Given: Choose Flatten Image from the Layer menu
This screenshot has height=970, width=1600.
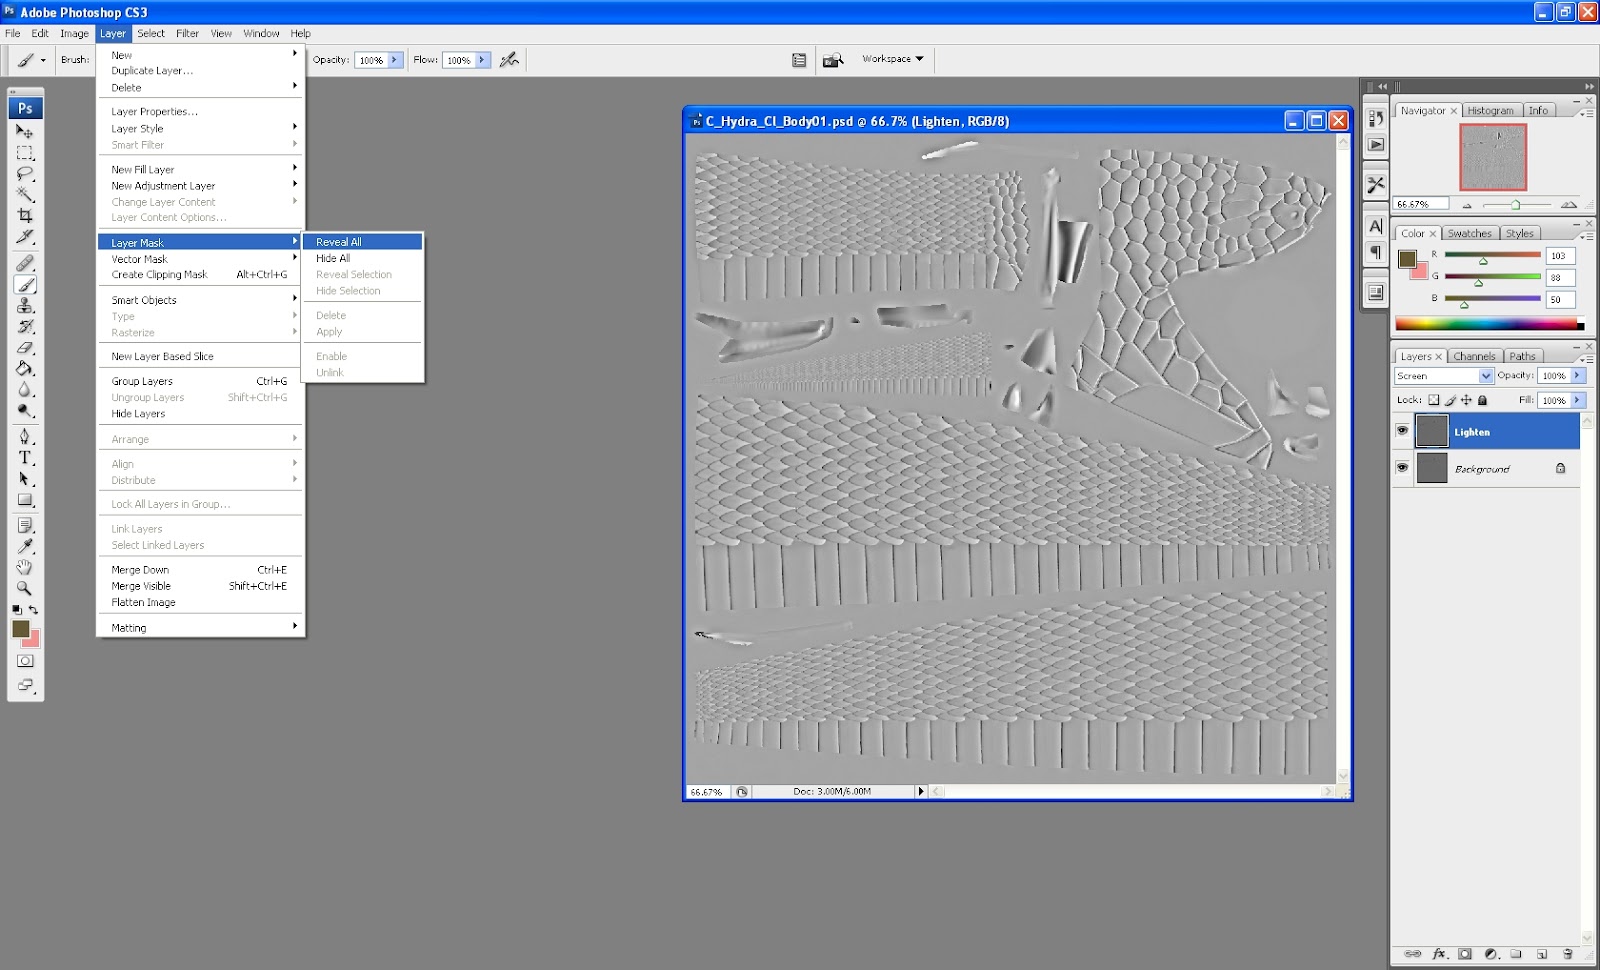Looking at the screenshot, I should (142, 601).
